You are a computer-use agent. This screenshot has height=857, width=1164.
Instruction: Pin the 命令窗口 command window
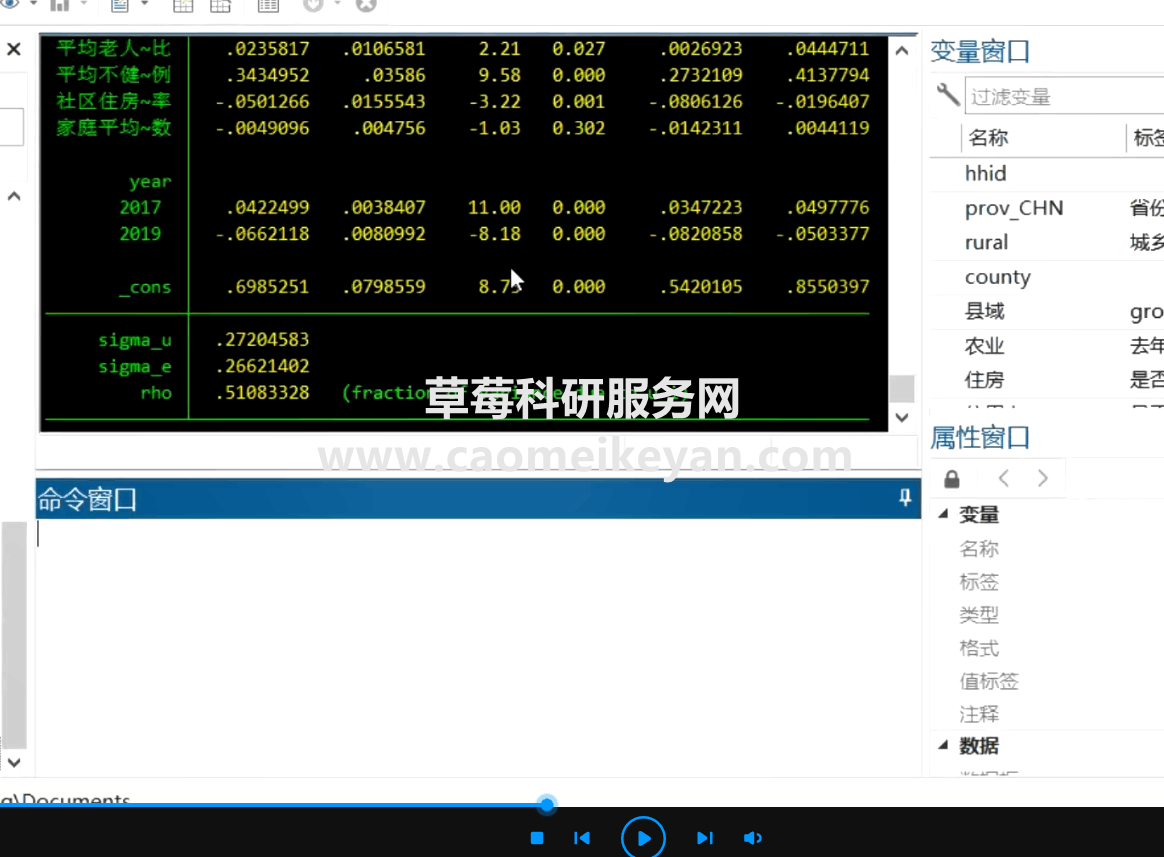905,498
